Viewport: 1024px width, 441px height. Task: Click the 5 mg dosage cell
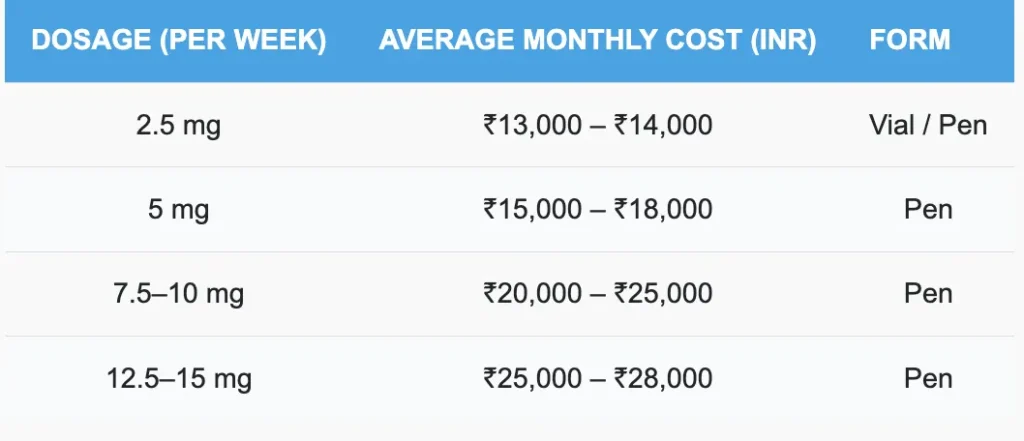tap(179, 209)
